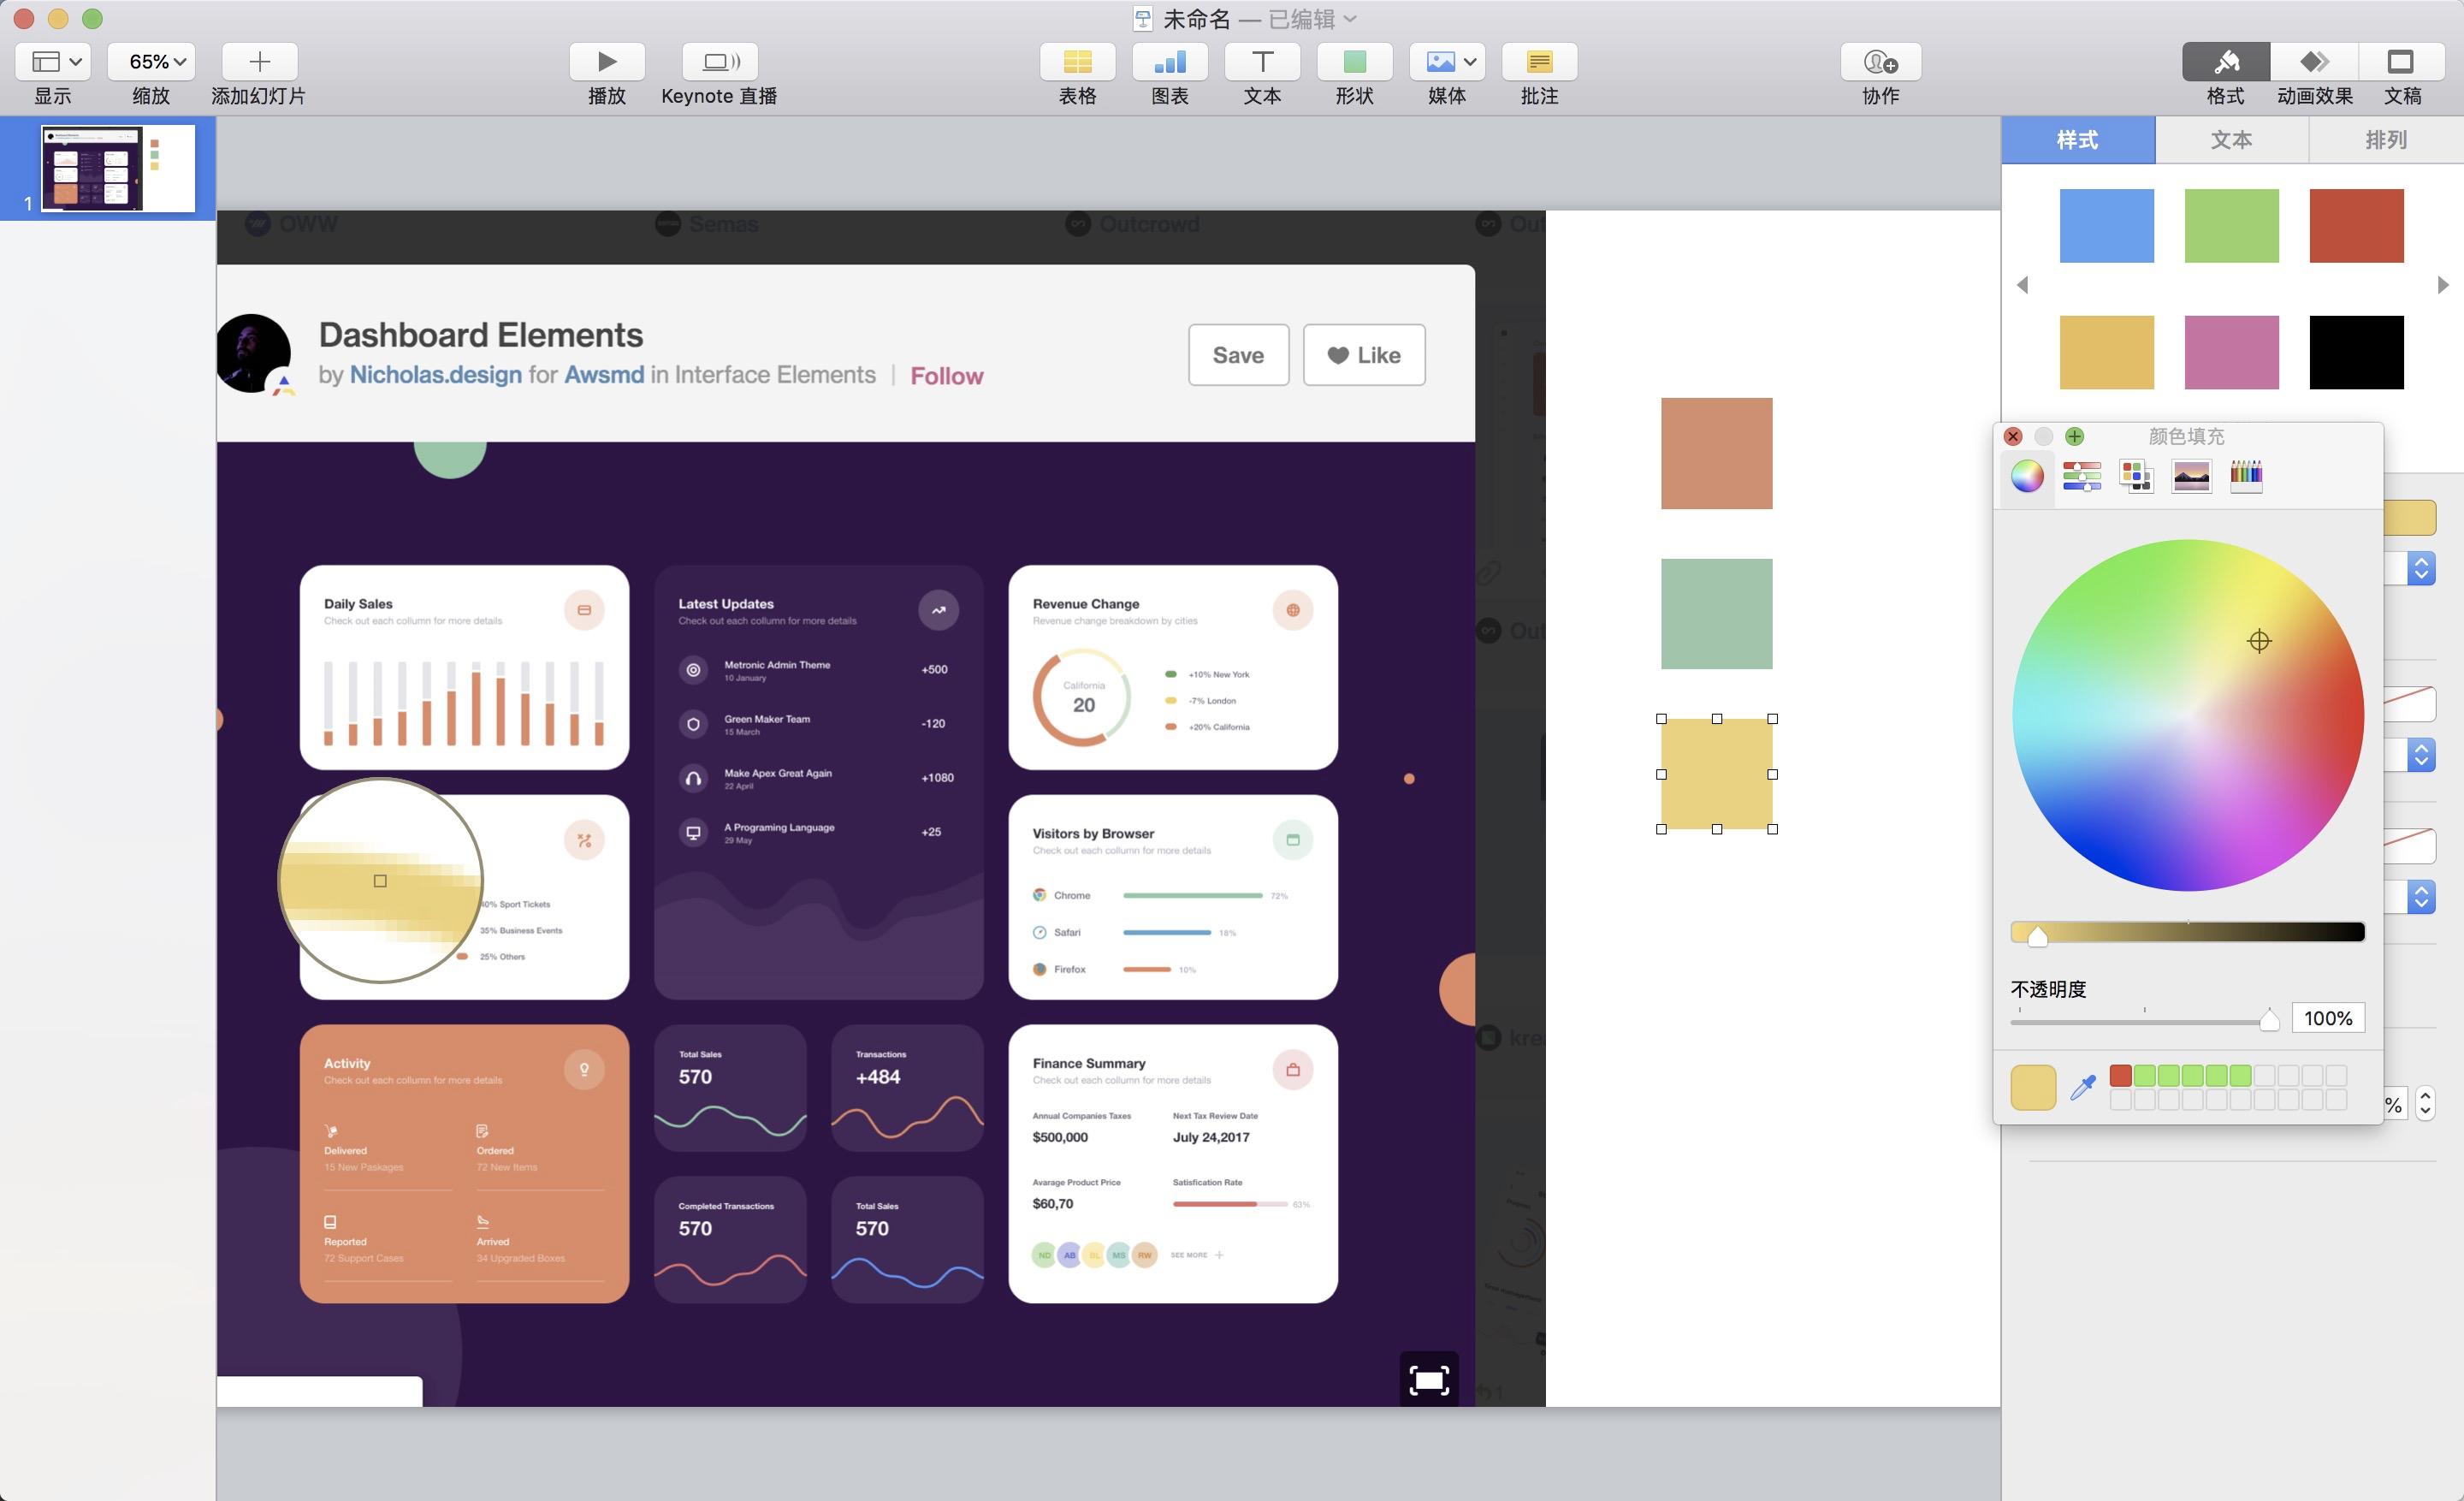Switch to the Text tab in inspector
The image size is (2464, 1501).
(x=2232, y=140)
